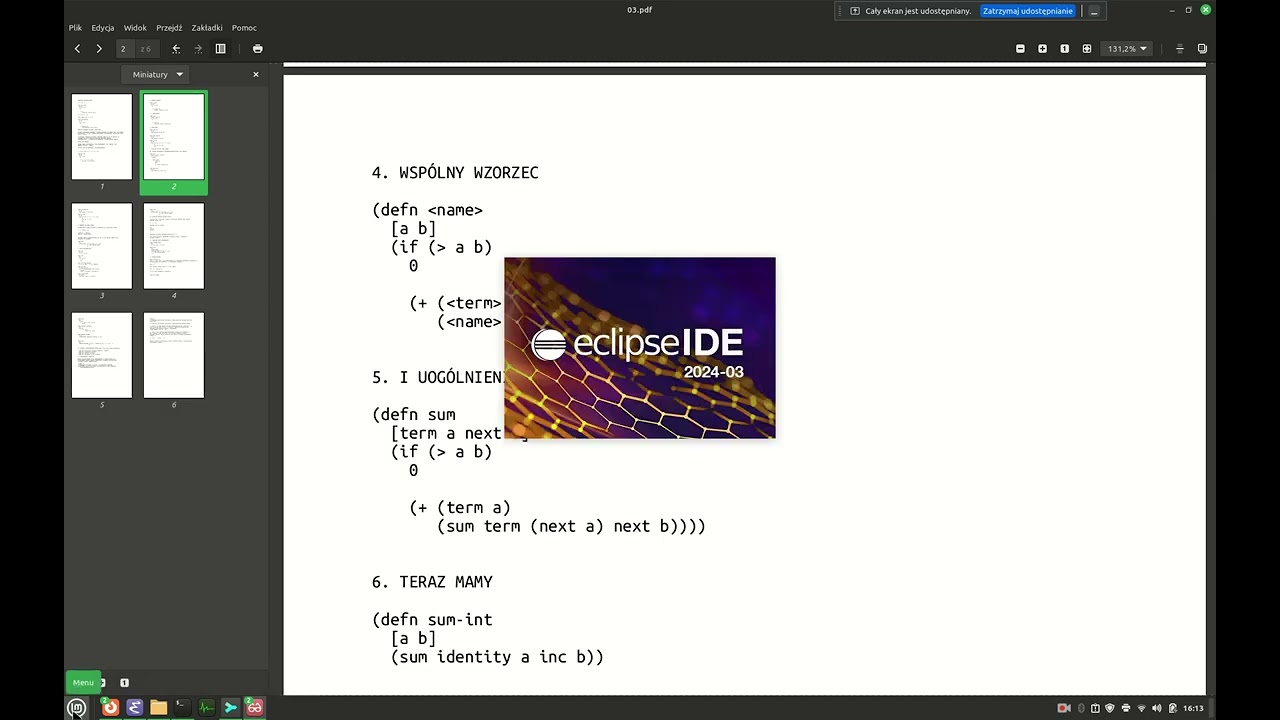Click the '(defn sum-int' line
The height and width of the screenshot is (720, 1280).
pos(432,620)
